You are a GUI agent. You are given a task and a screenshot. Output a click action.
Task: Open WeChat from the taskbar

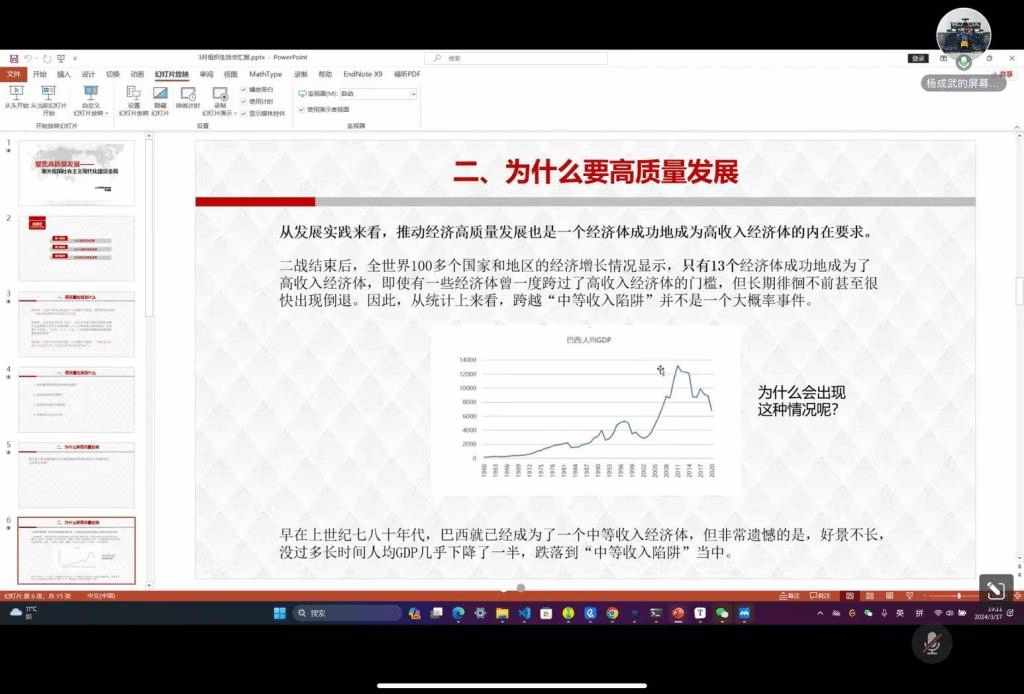[x=722, y=612]
